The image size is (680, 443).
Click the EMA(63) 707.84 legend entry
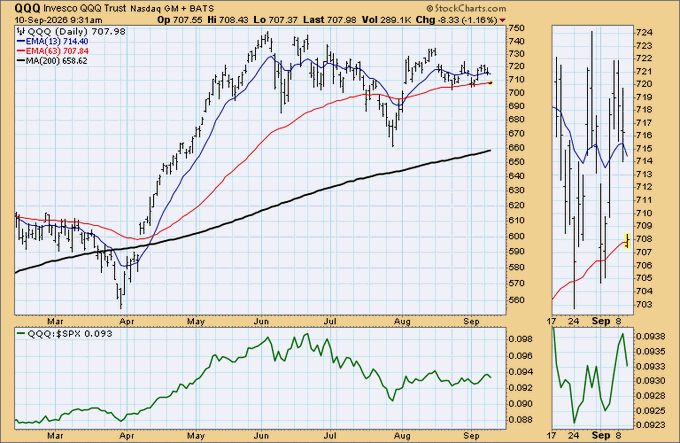(57, 51)
